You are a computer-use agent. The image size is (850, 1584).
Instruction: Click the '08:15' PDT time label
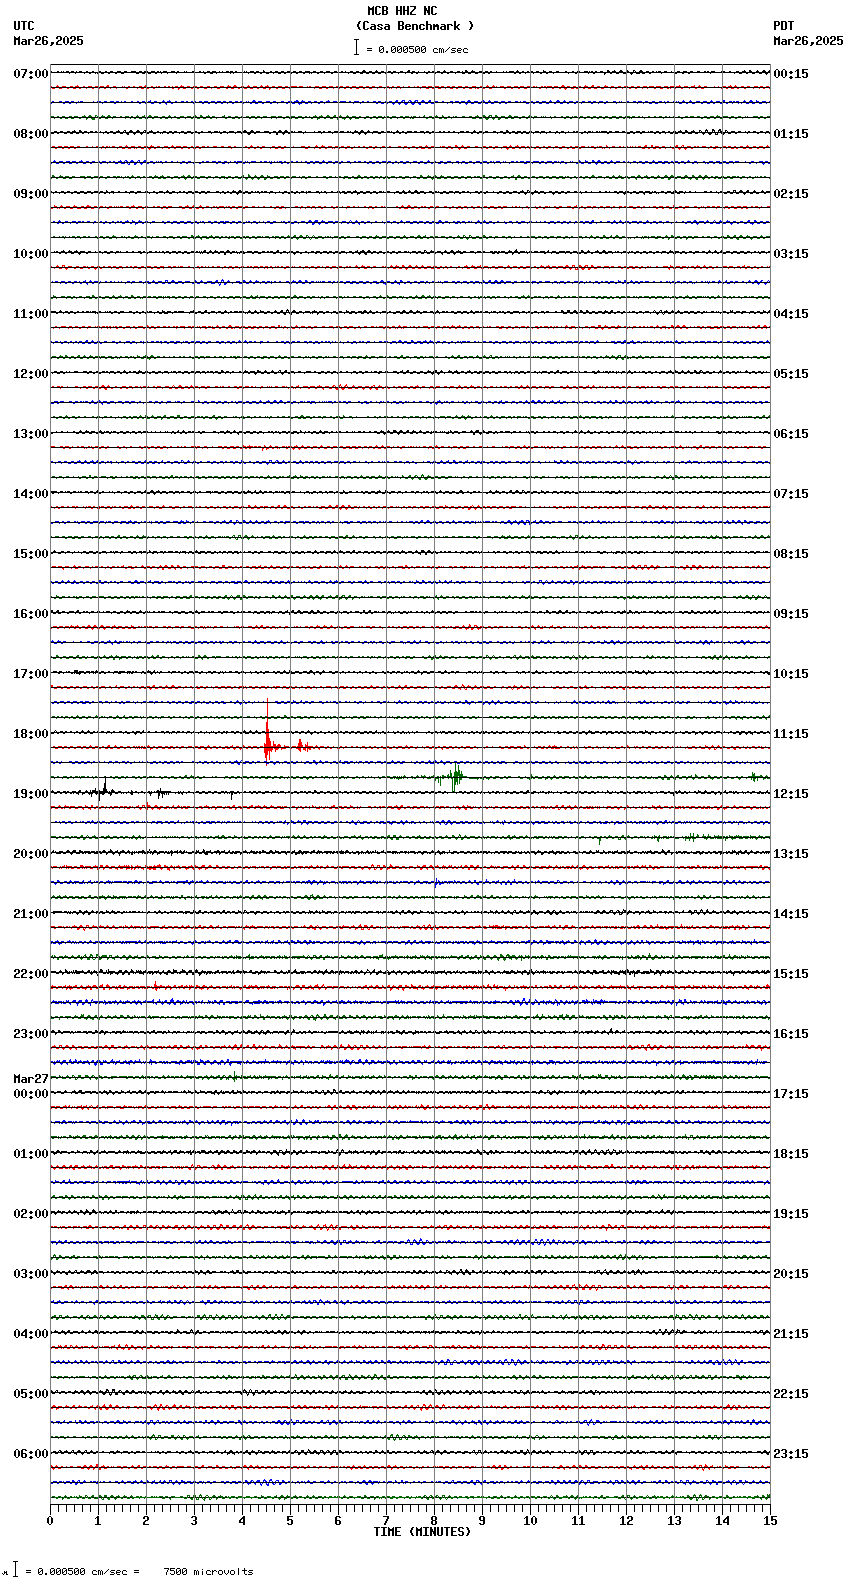(791, 554)
